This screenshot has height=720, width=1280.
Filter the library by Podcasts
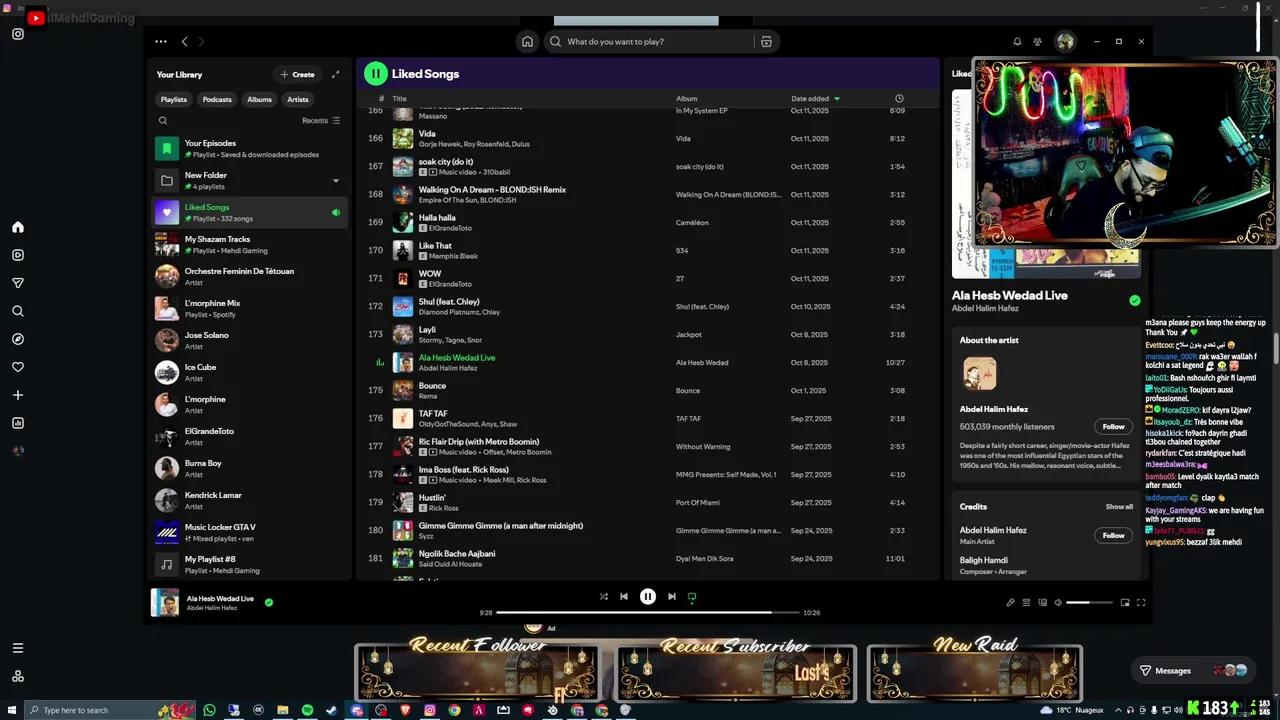tap(217, 99)
